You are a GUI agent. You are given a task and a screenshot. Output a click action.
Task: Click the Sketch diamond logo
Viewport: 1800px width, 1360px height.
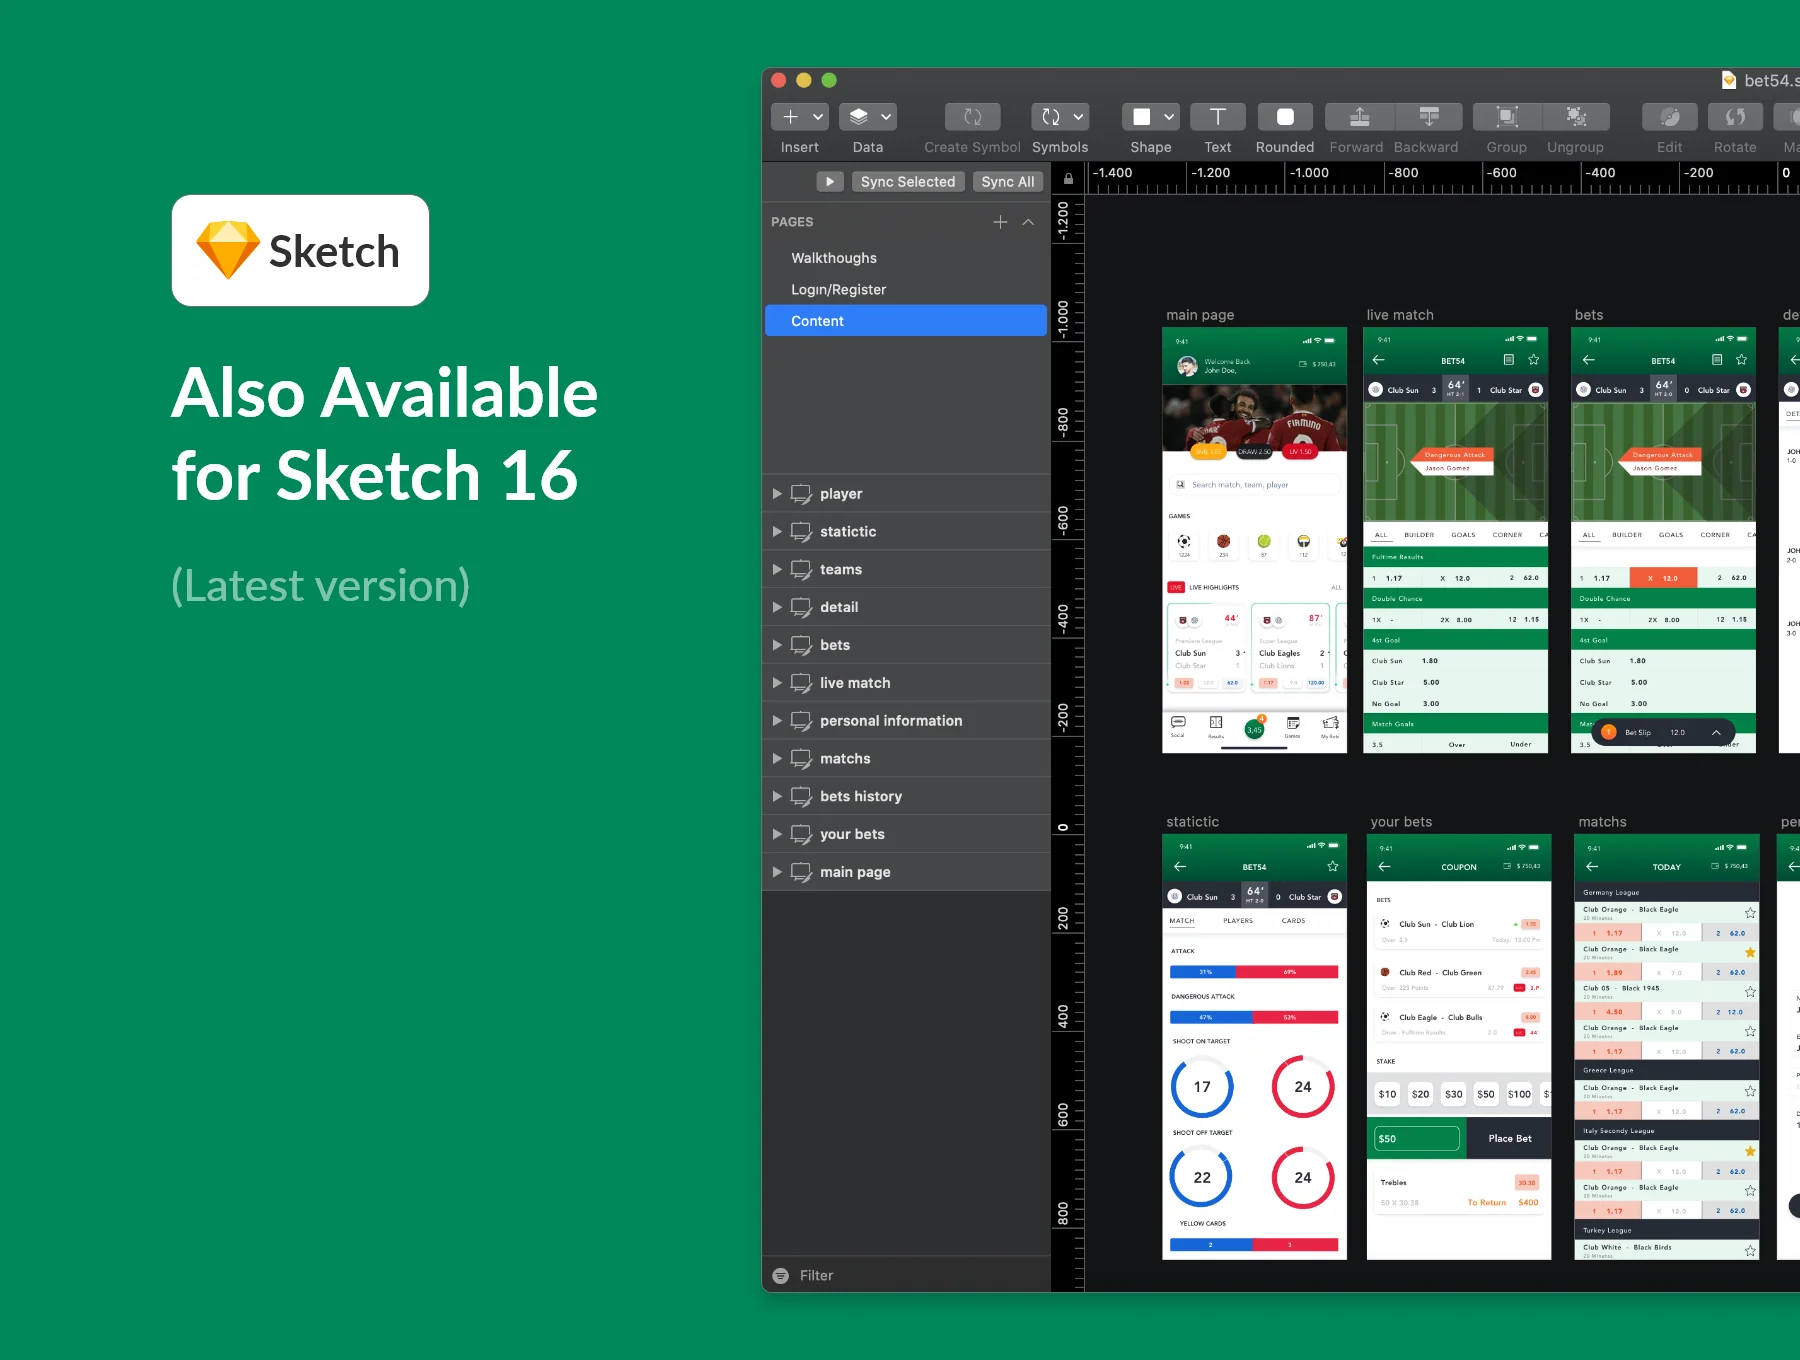click(x=228, y=250)
